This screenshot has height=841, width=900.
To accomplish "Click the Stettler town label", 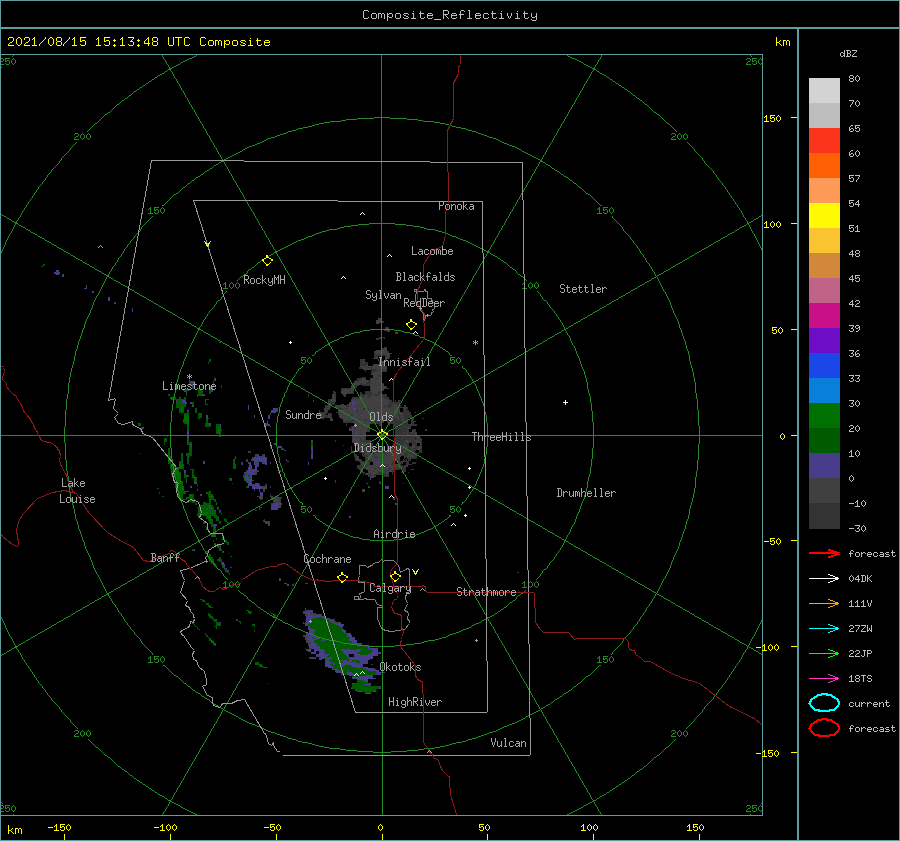I will (583, 289).
